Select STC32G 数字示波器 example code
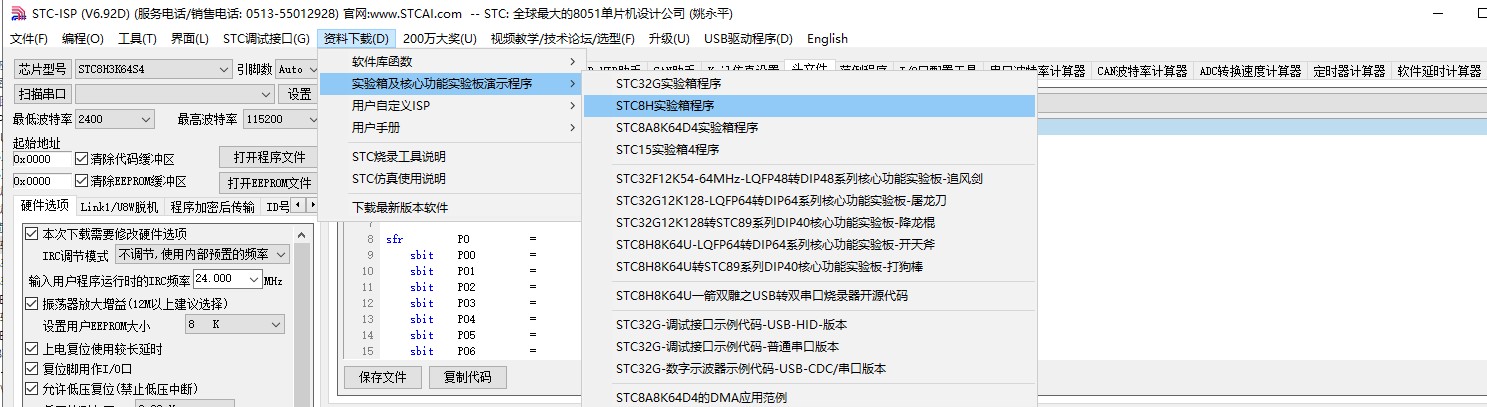 810,369
